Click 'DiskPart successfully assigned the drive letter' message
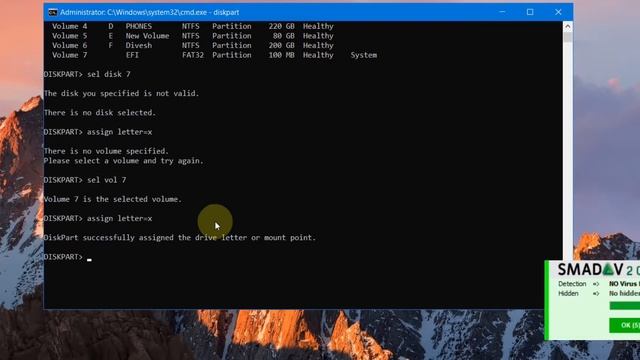The width and height of the screenshot is (640, 360). tap(180, 238)
